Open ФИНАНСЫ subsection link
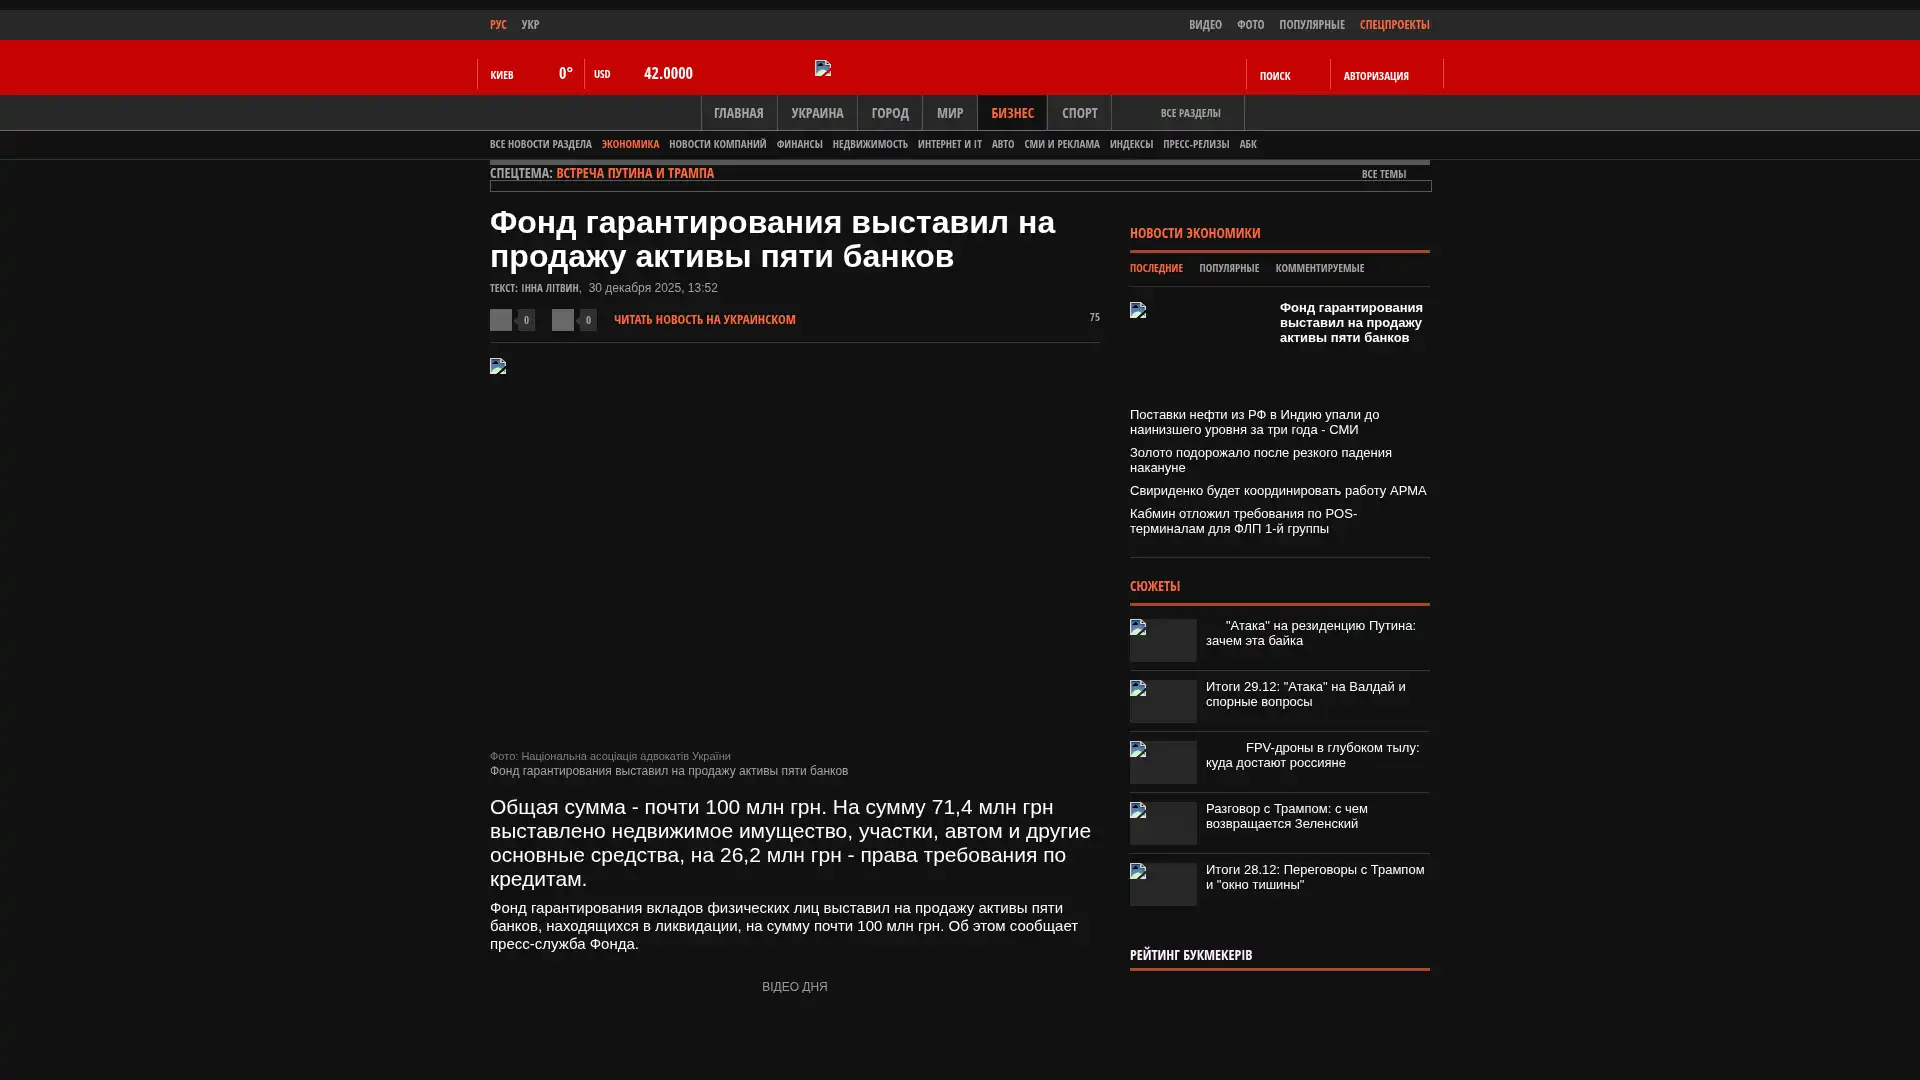The height and width of the screenshot is (1080, 1920). click(799, 145)
